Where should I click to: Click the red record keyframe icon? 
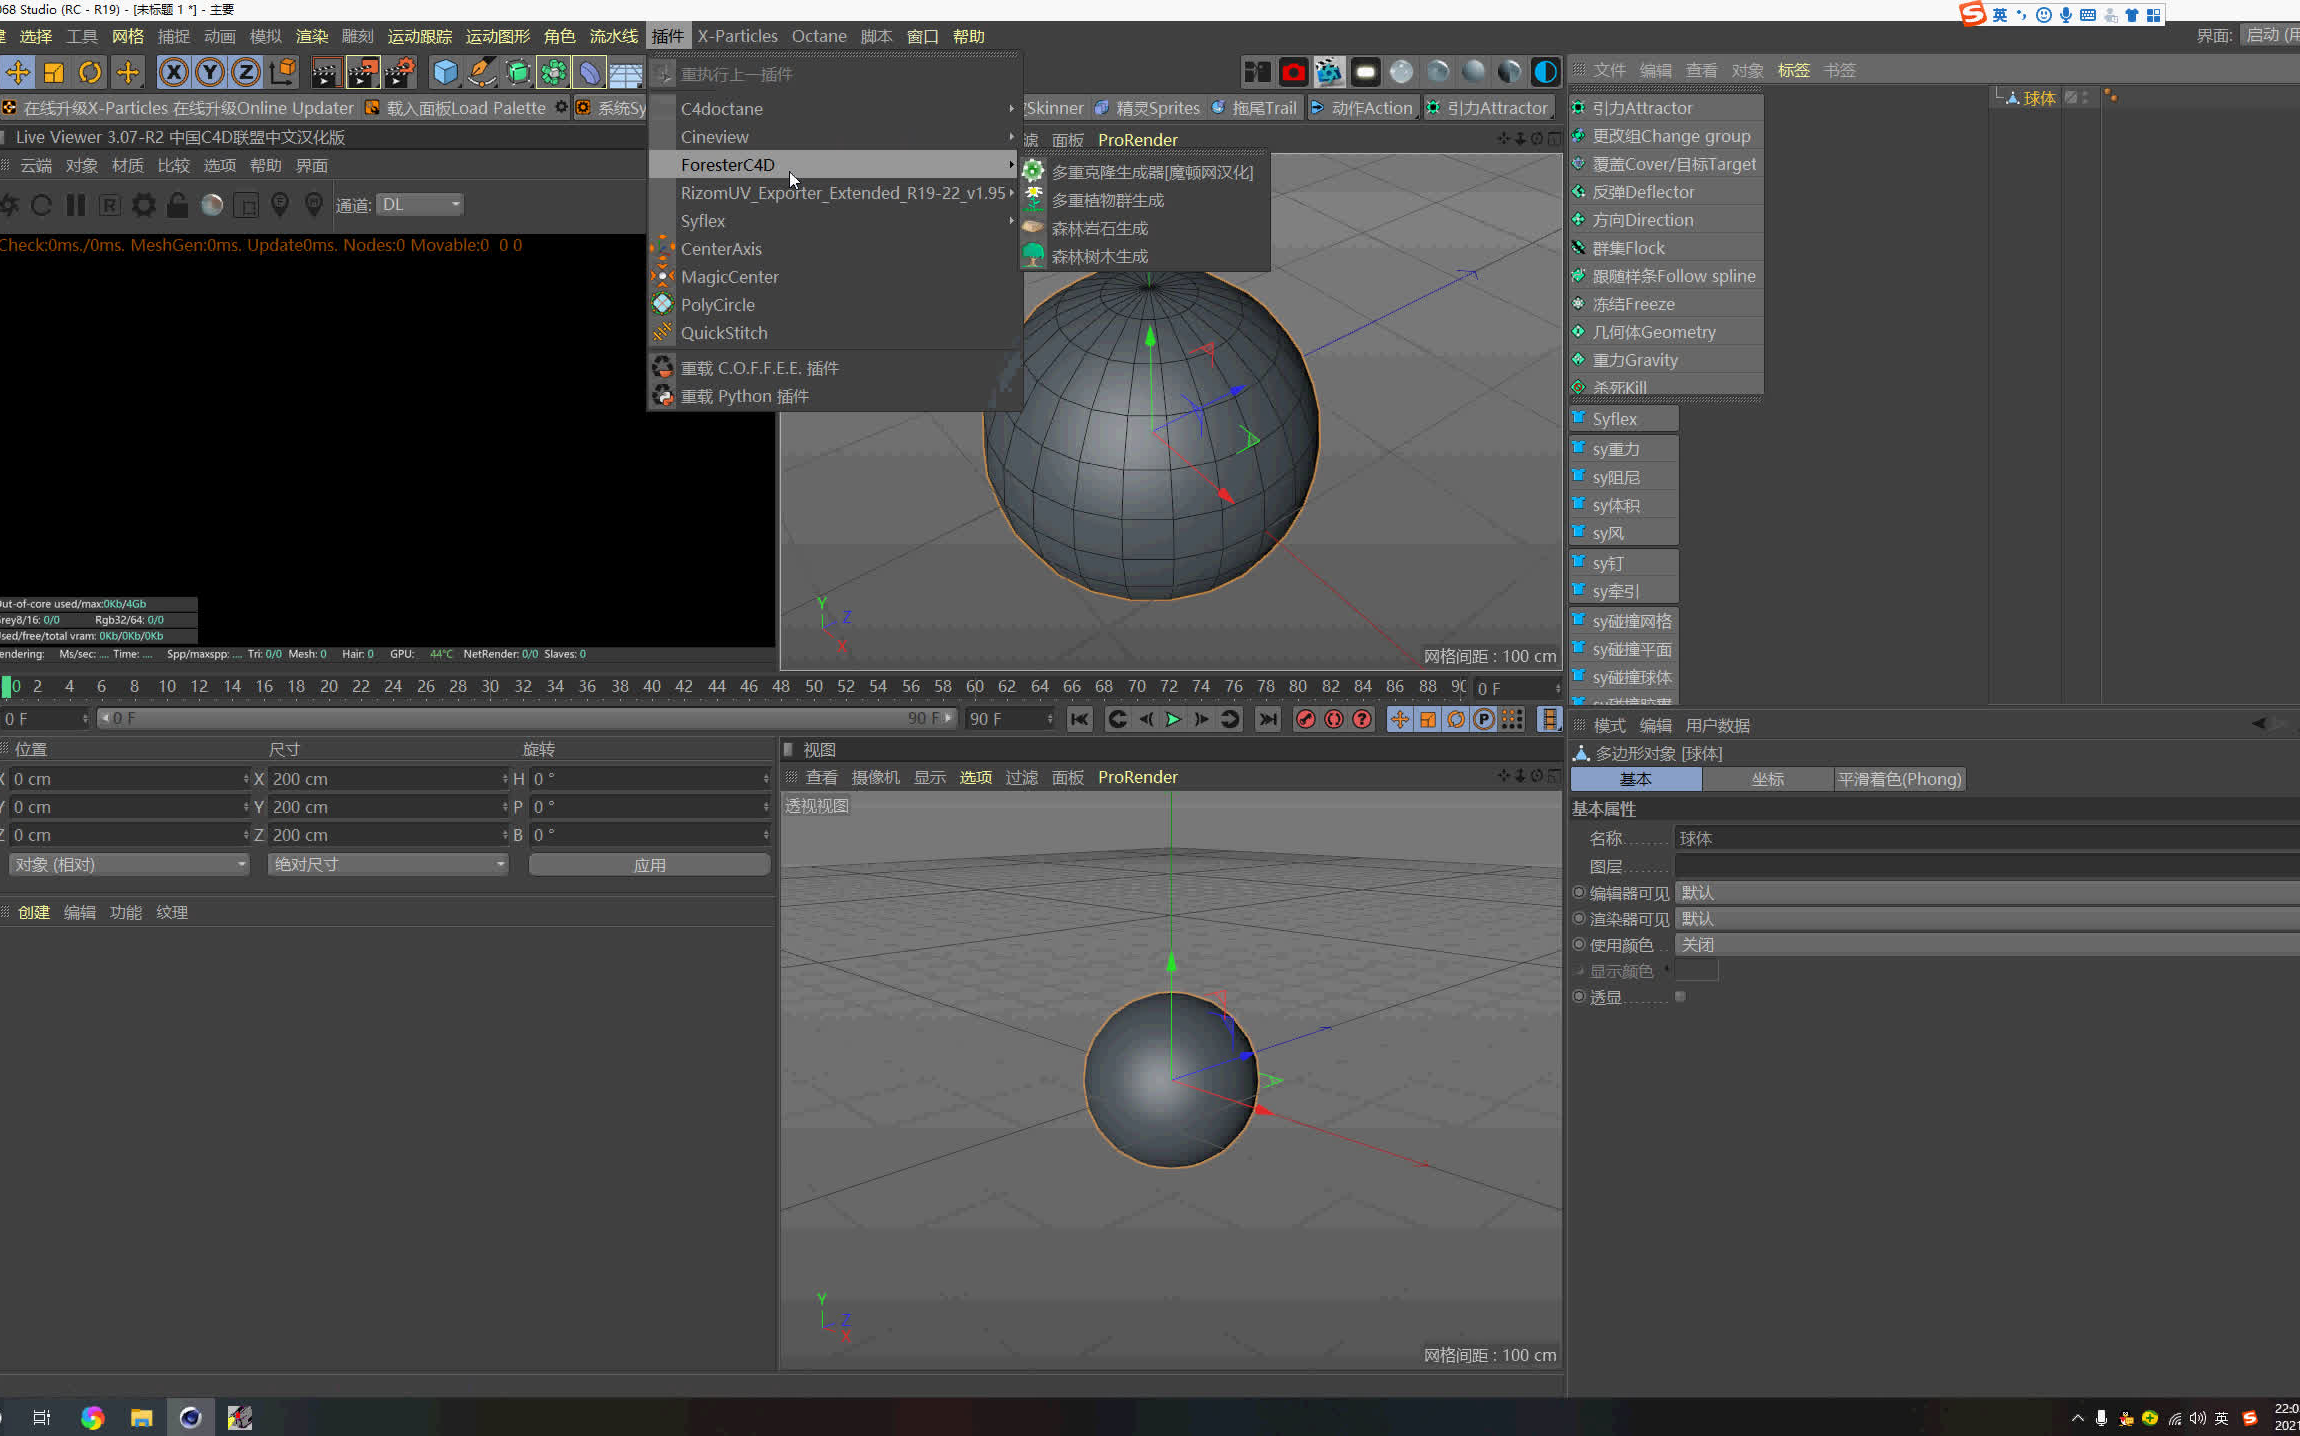pos(1305,719)
